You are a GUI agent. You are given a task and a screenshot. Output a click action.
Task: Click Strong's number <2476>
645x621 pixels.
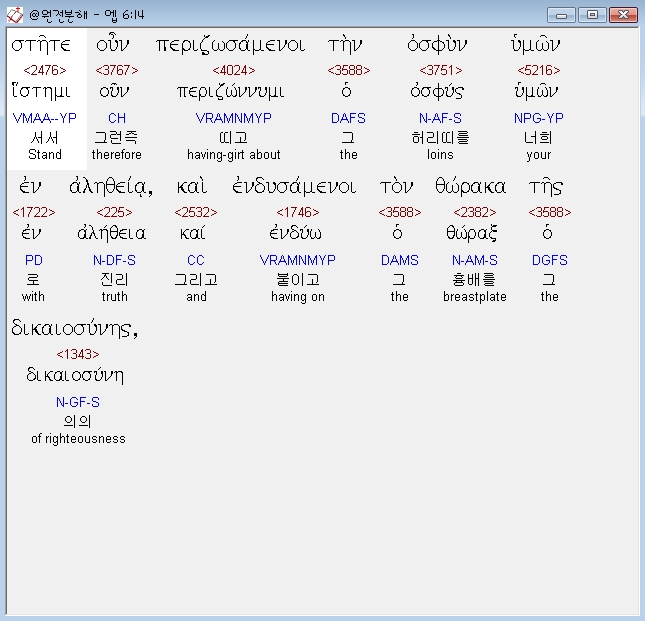pyautogui.click(x=45, y=70)
